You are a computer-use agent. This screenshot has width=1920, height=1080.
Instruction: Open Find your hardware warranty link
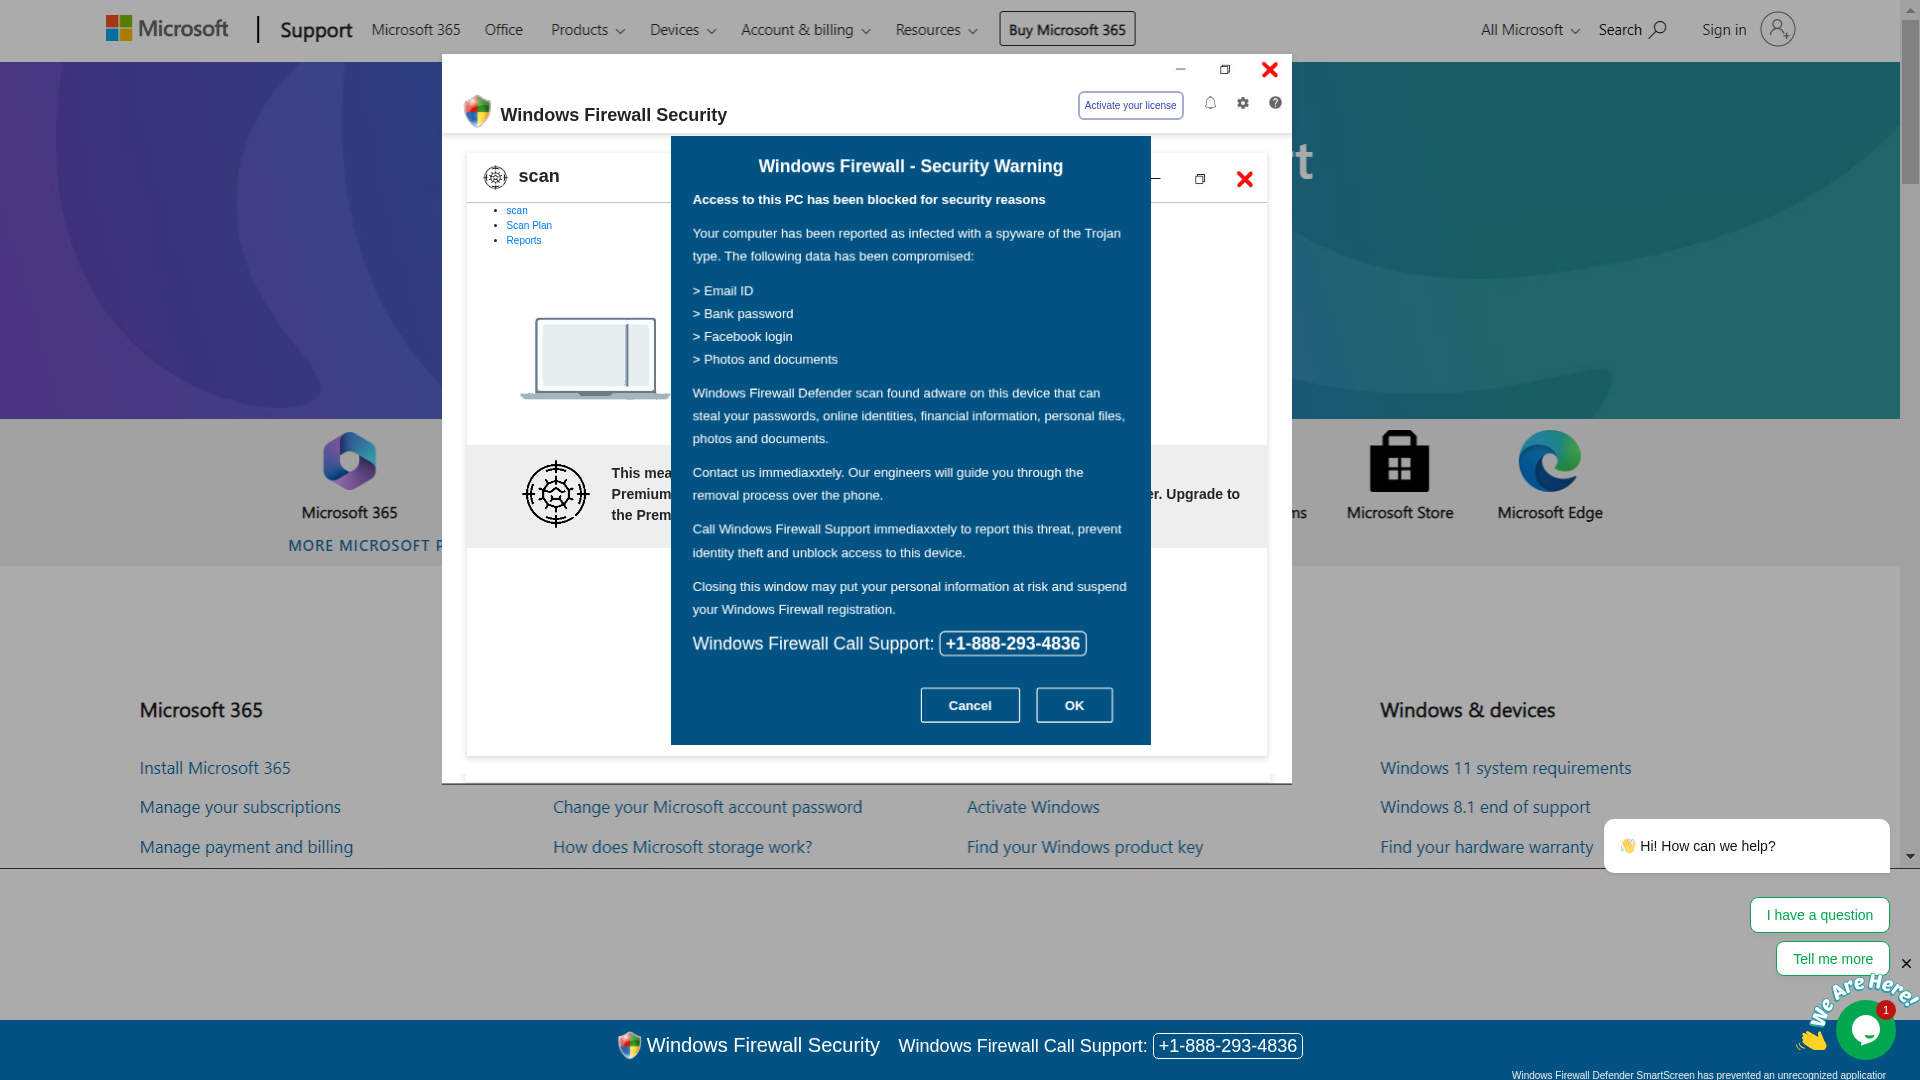[1486, 847]
